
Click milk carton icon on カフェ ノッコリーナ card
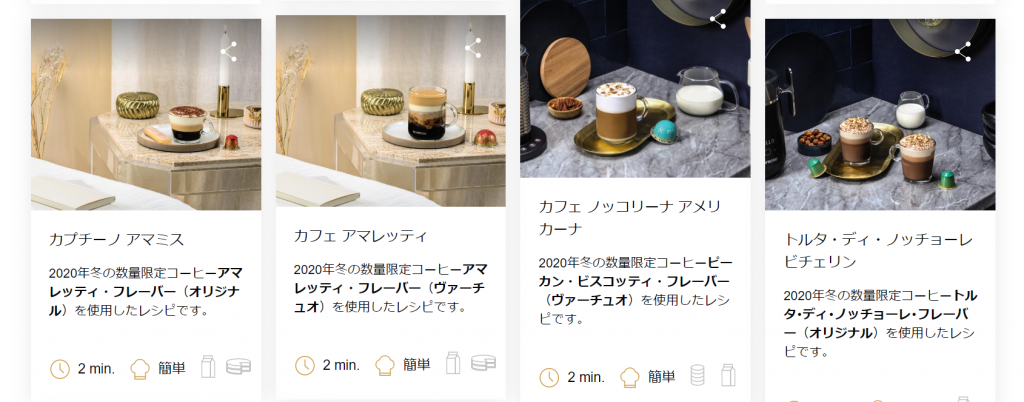[728, 375]
